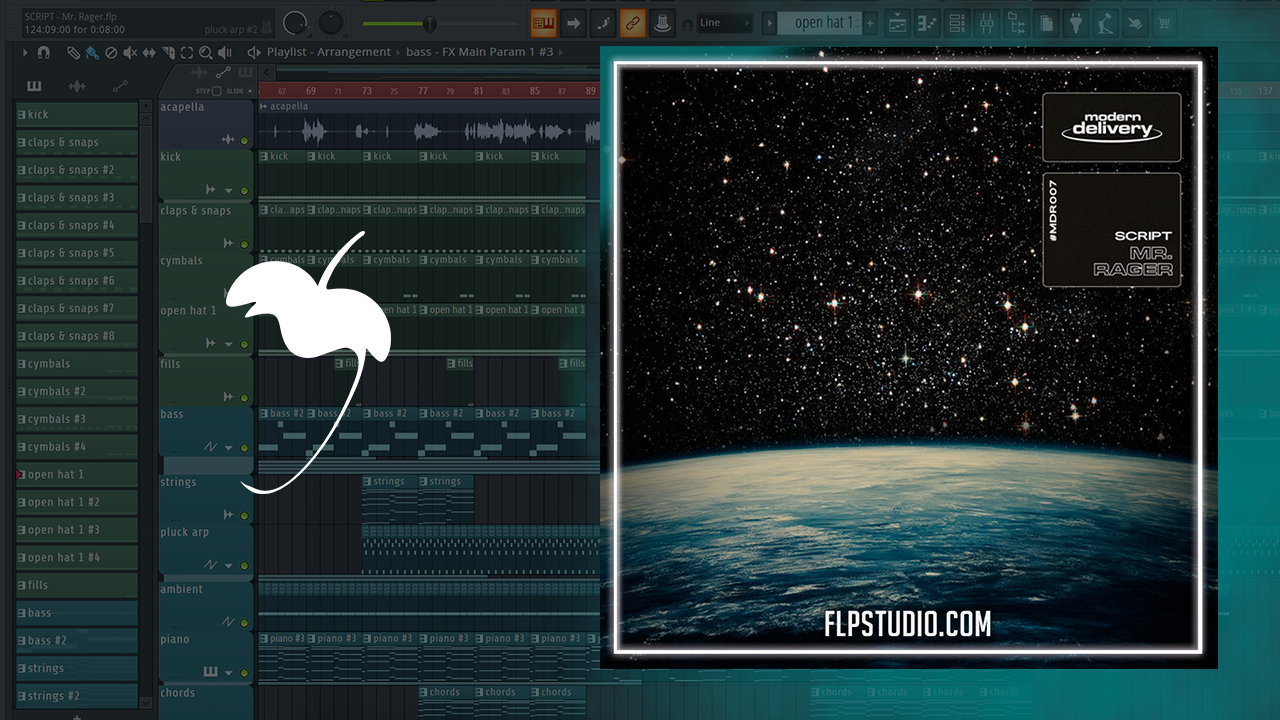Open the plugin database plug icon
Viewport: 1280px width, 720px height.
[1076, 22]
